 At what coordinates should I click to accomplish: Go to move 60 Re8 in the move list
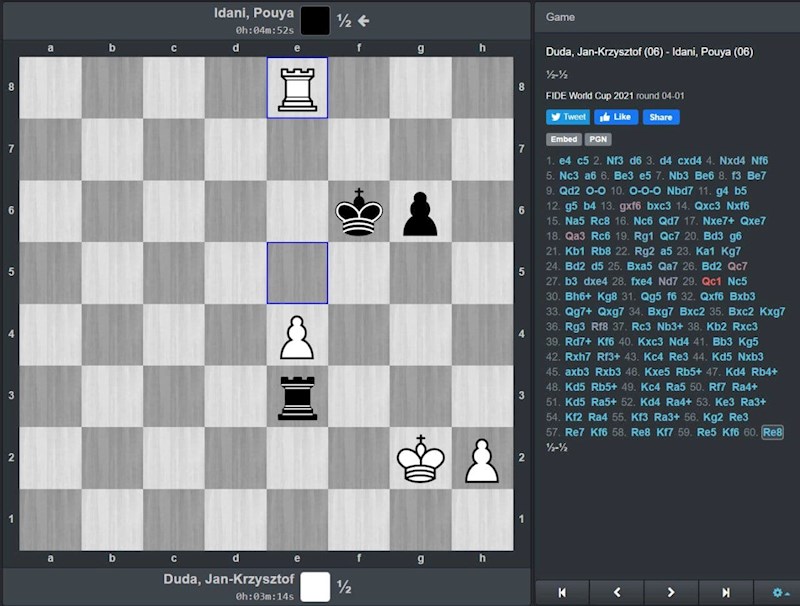click(772, 432)
